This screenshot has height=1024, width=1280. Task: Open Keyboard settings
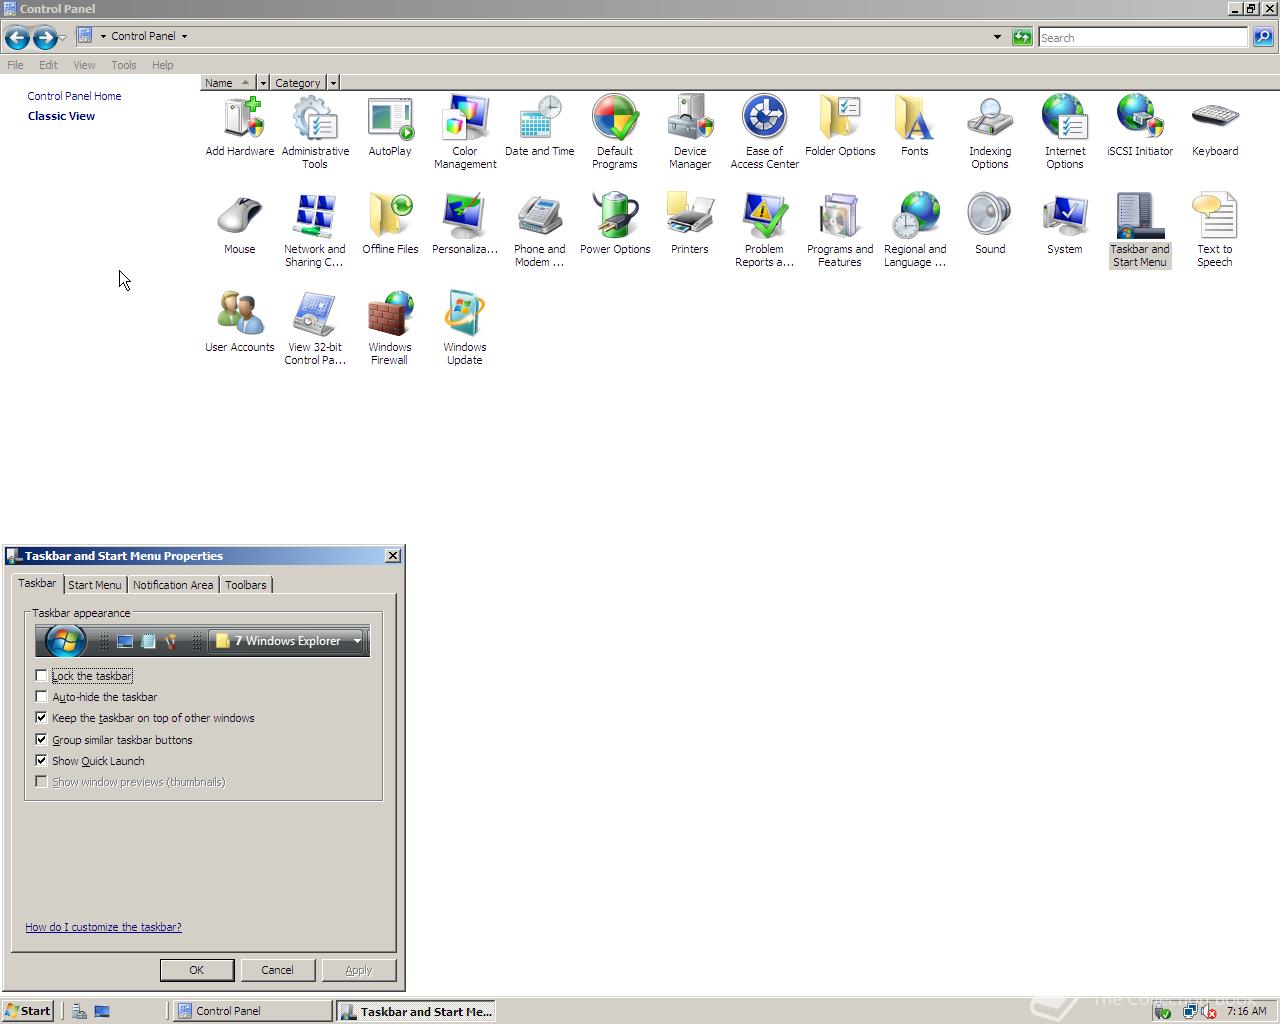1215,126
